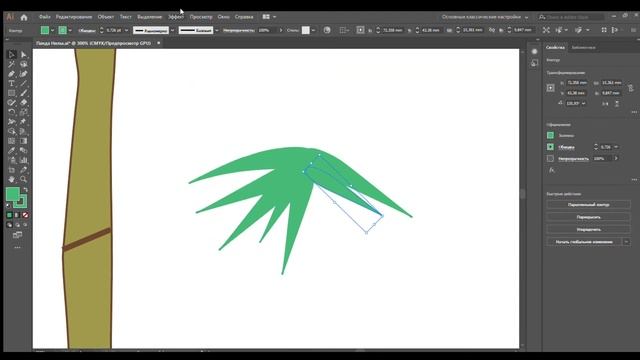Select the Type tool
640x360 pixels.
11,83
